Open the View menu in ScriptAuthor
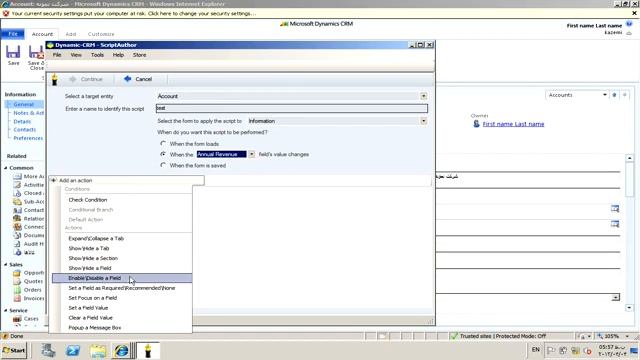640x360 pixels. pos(76,55)
